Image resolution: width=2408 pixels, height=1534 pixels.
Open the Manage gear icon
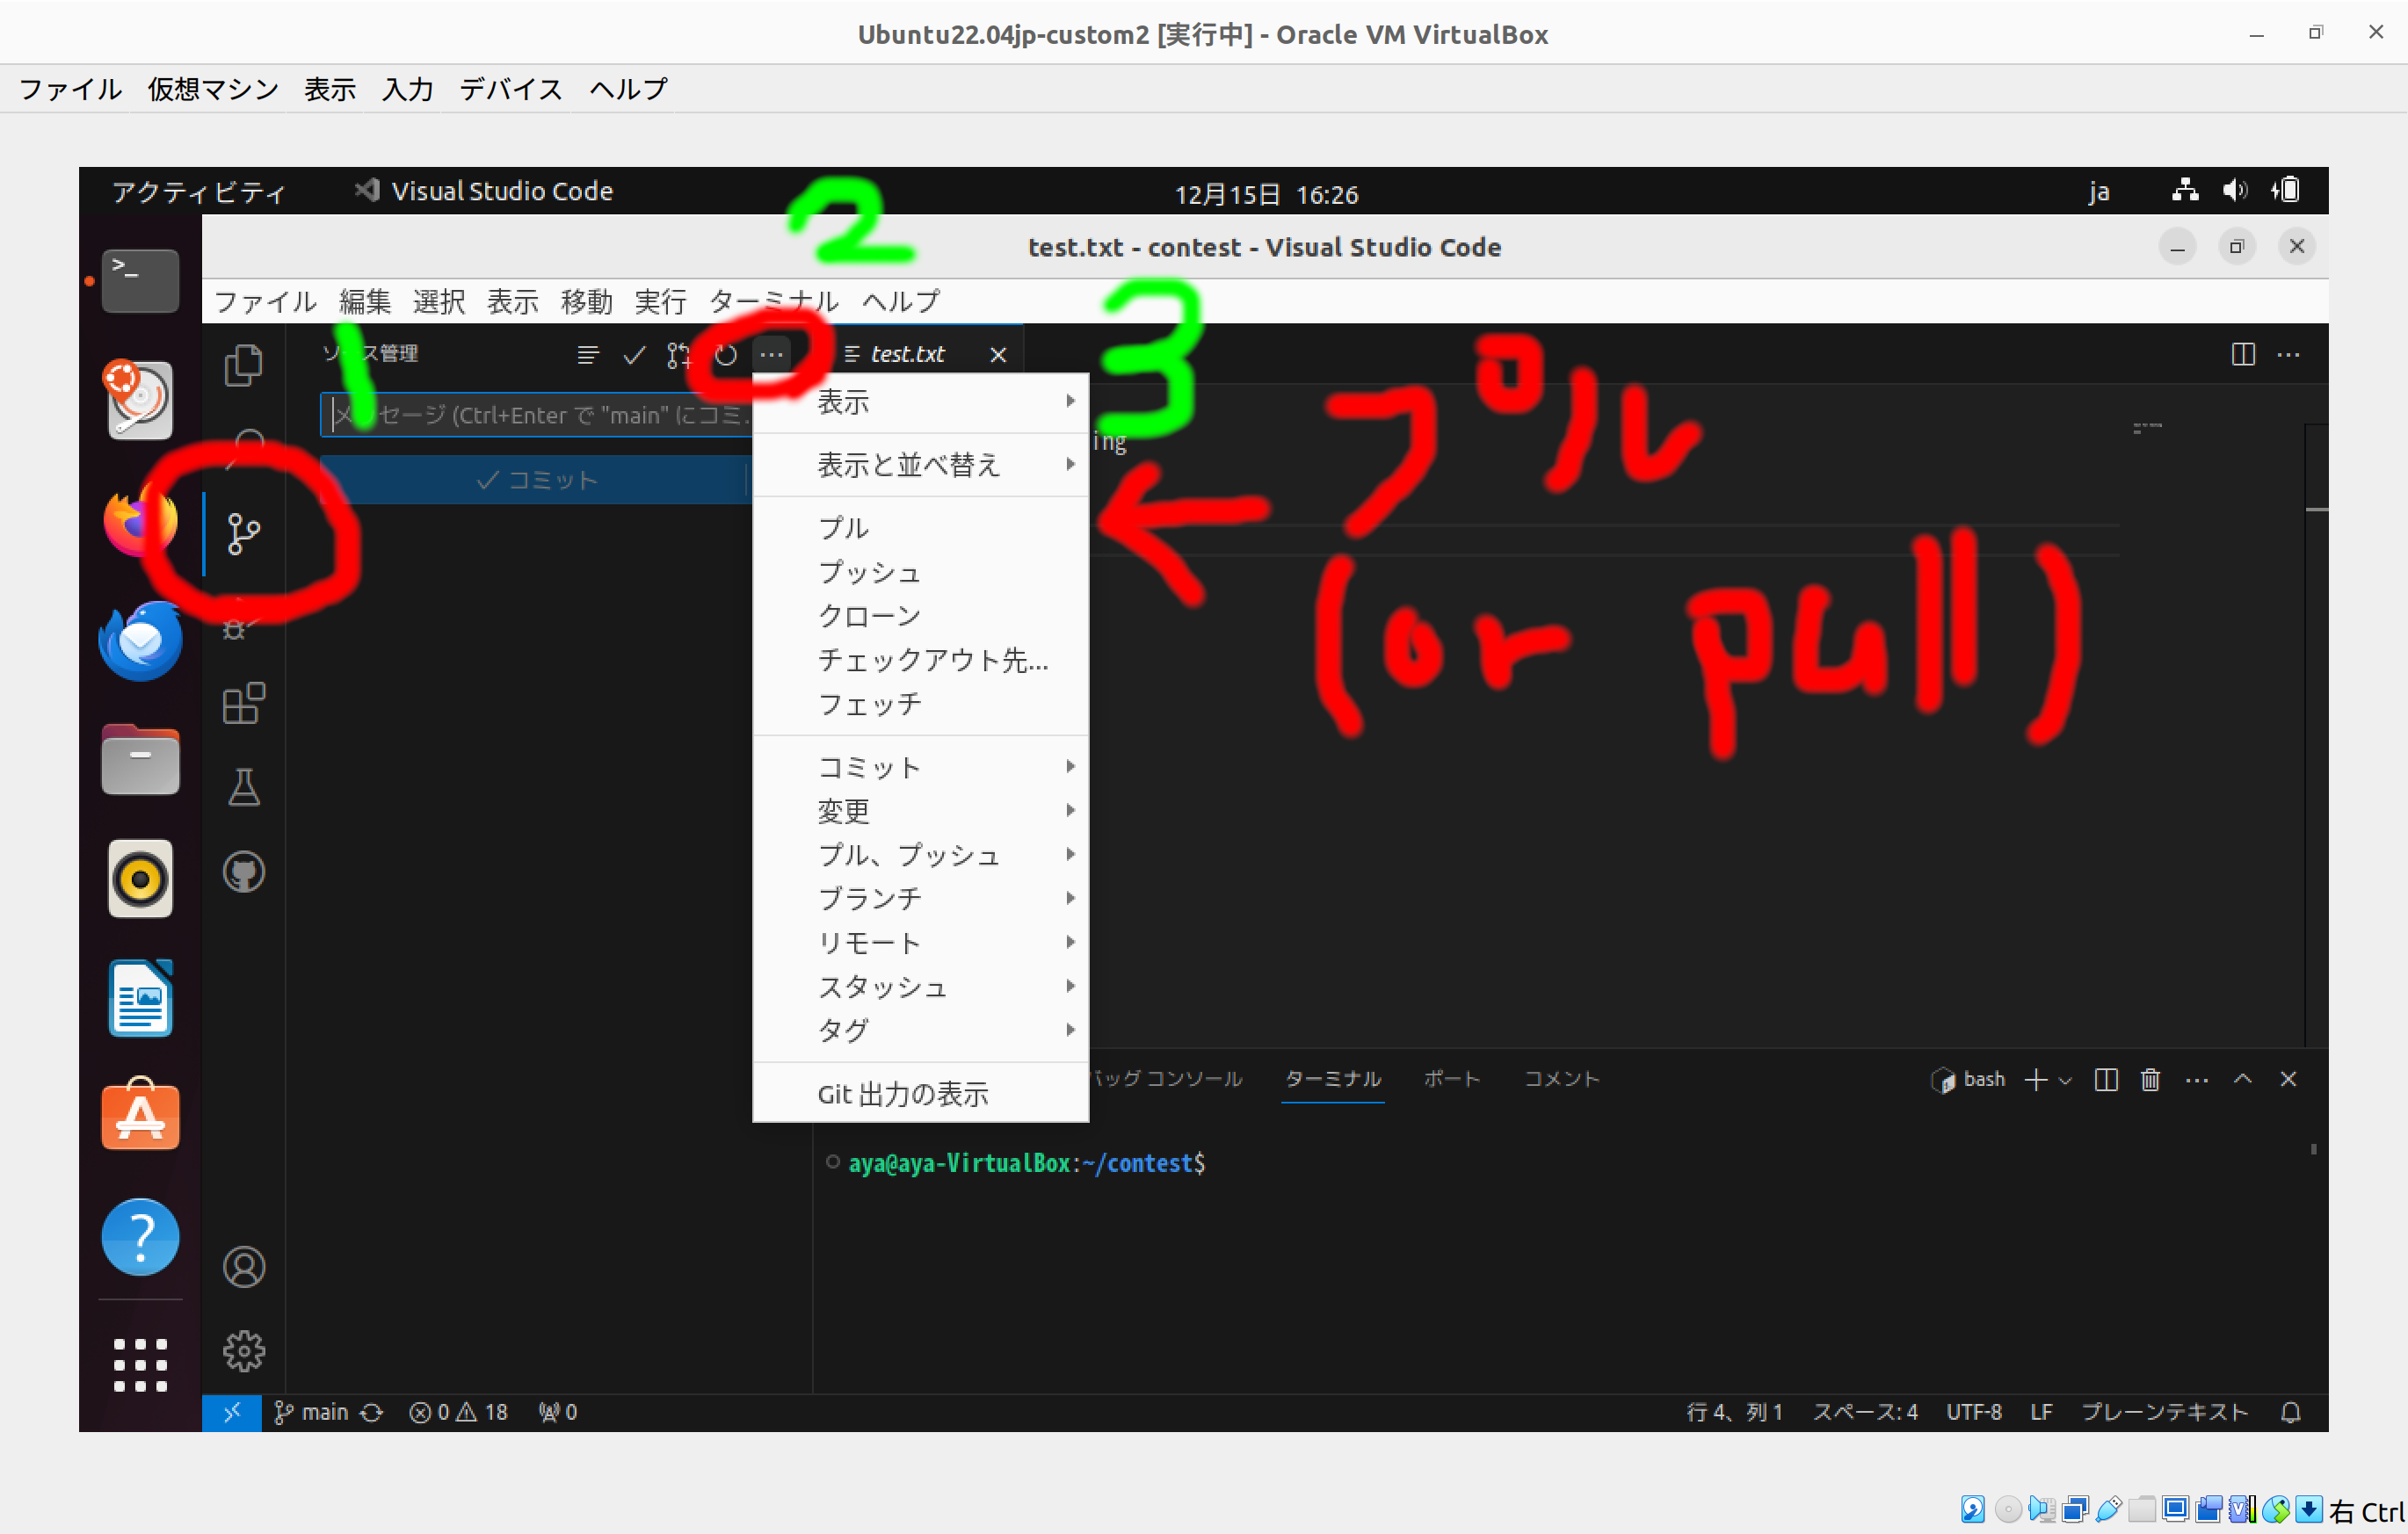(243, 1351)
